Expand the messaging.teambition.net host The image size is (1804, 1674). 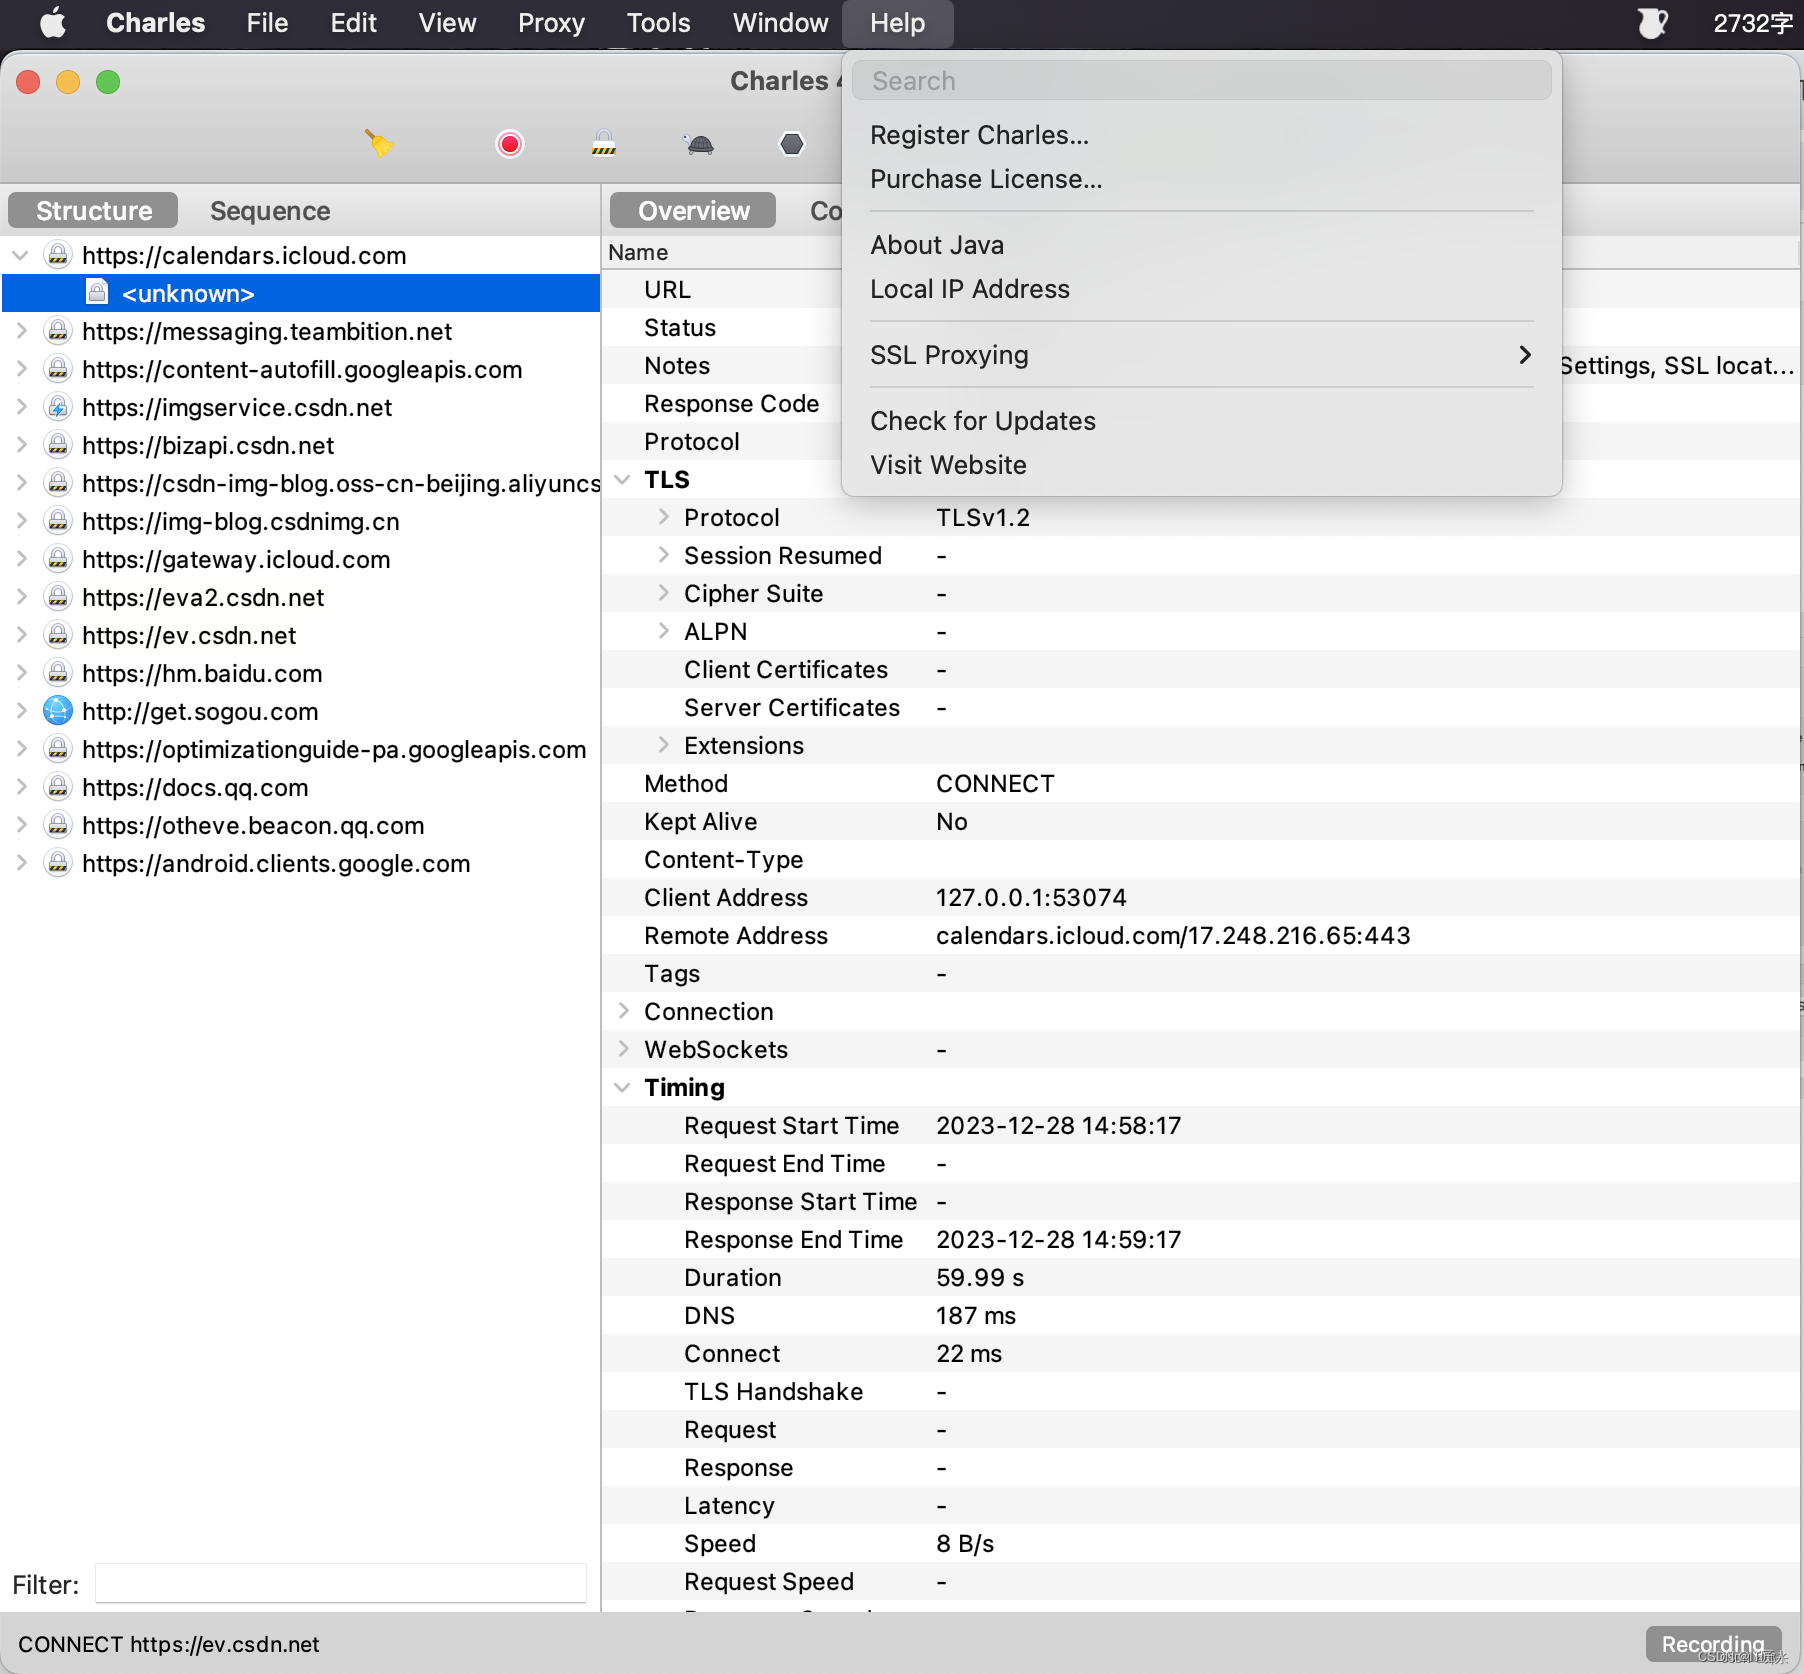(x=21, y=331)
